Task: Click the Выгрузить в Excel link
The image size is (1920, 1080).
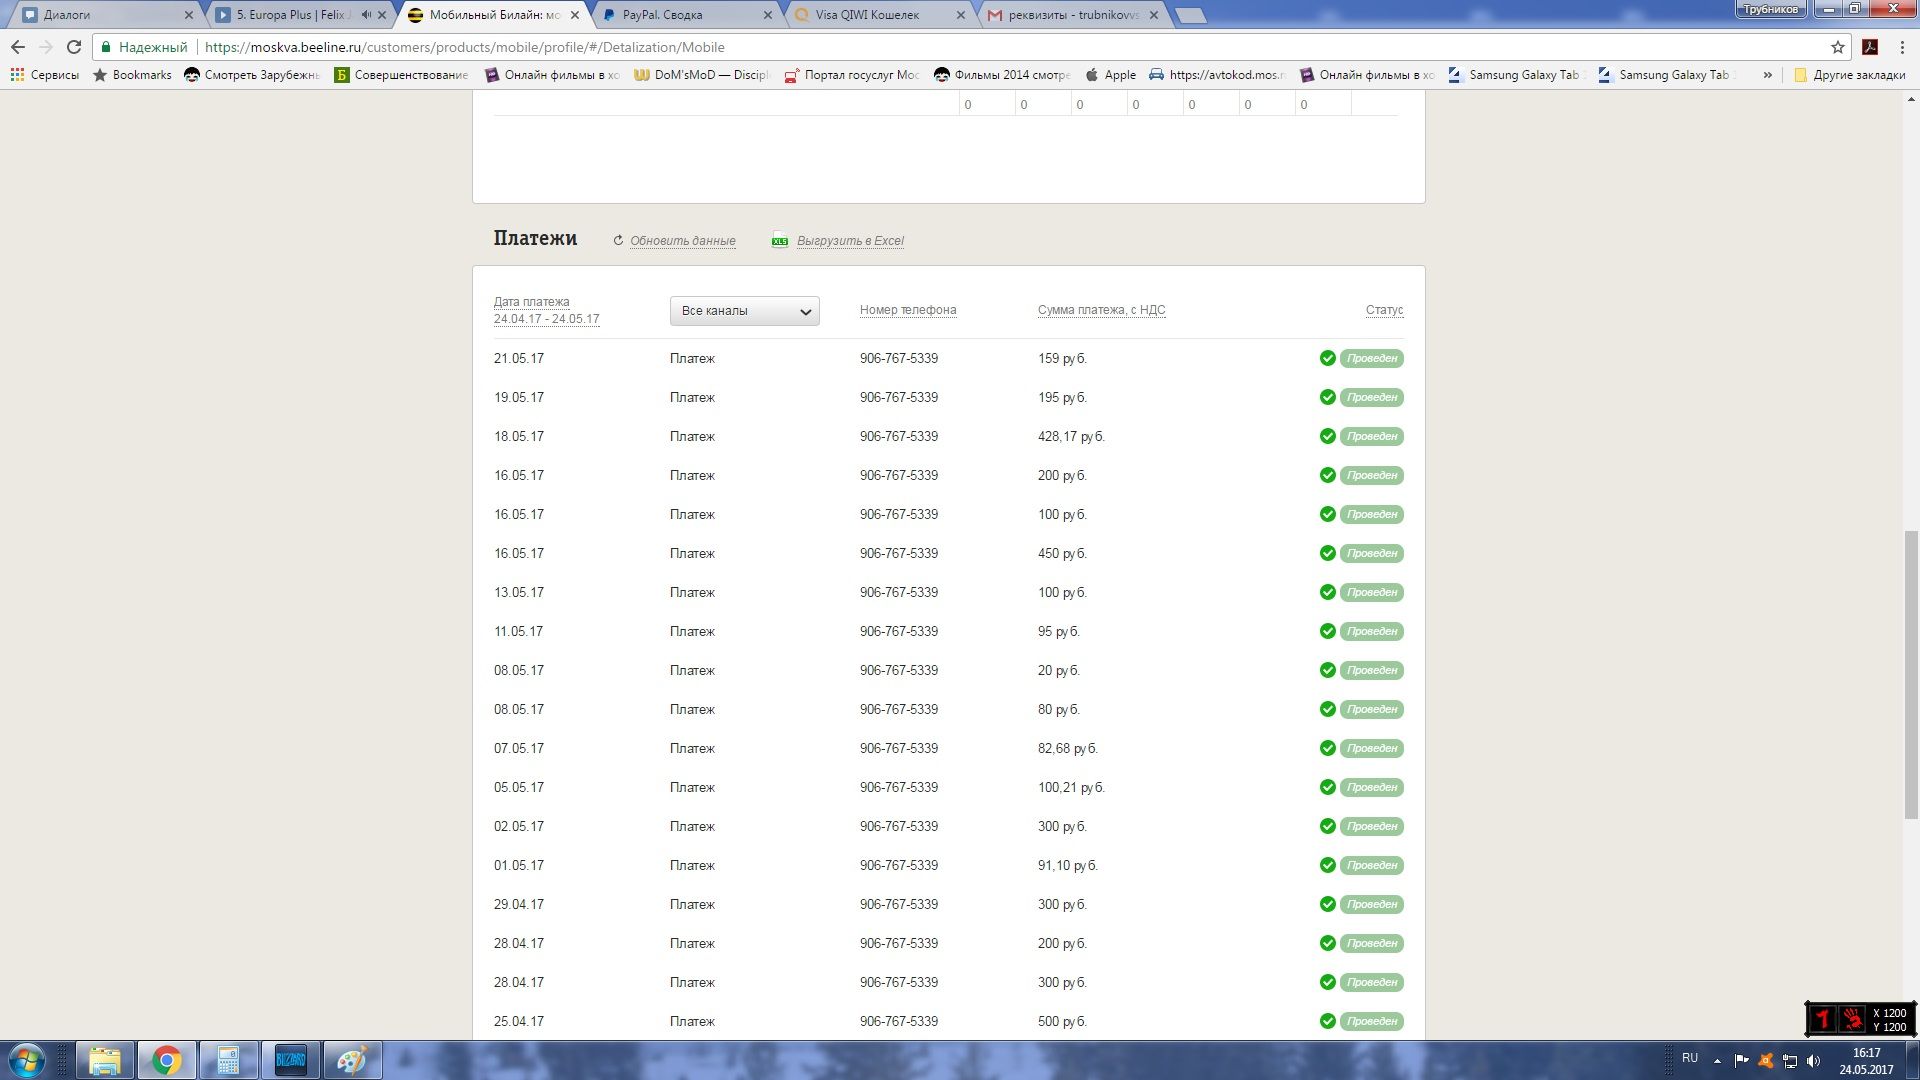Action: [850, 241]
